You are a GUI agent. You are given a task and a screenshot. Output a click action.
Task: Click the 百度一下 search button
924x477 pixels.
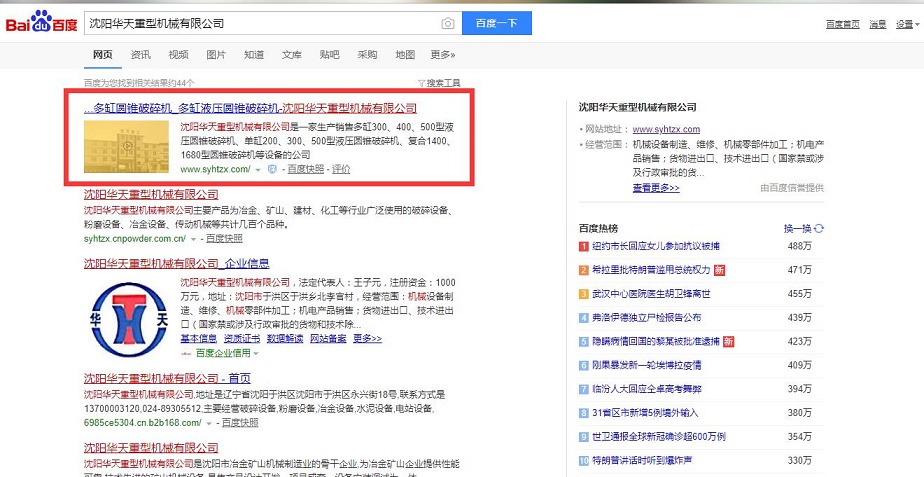pyautogui.click(x=497, y=23)
